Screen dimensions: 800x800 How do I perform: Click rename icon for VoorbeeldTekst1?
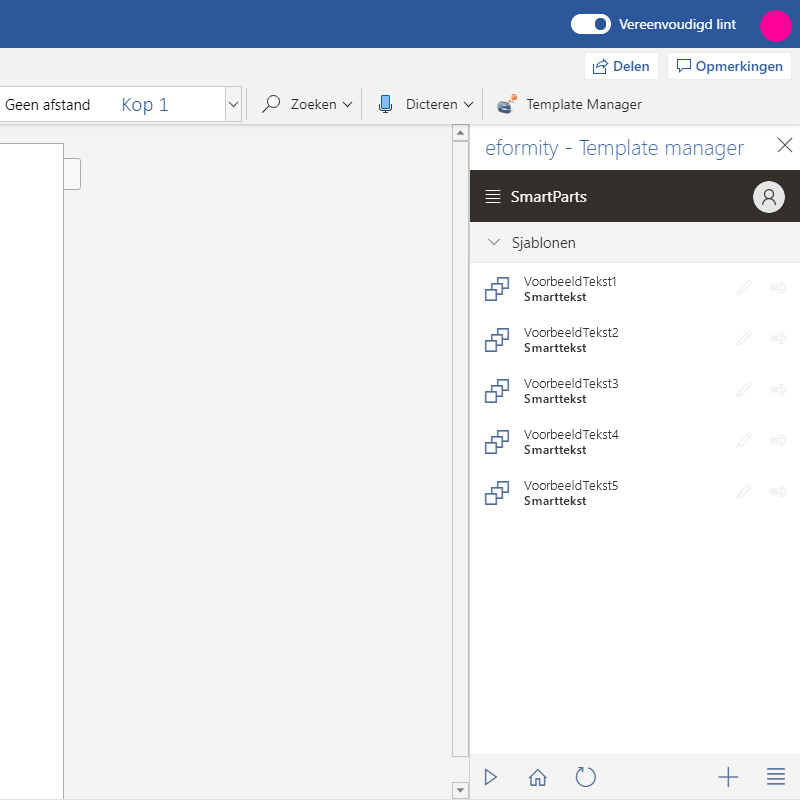pos(778,287)
